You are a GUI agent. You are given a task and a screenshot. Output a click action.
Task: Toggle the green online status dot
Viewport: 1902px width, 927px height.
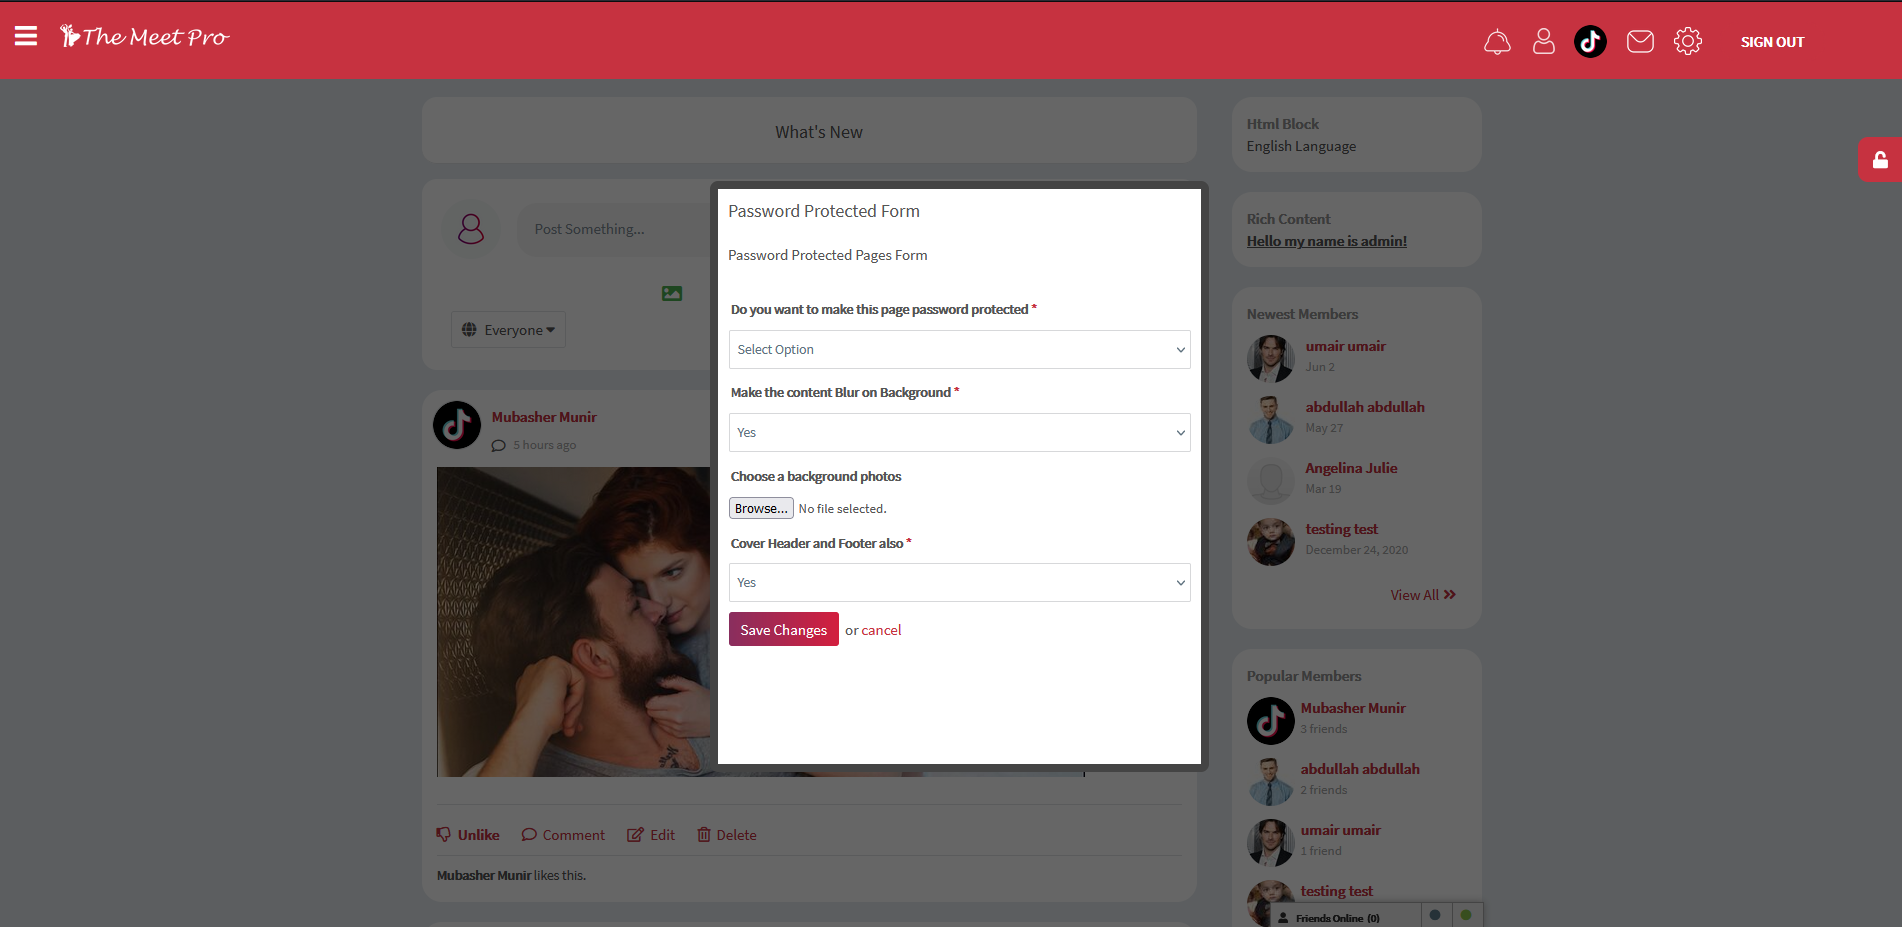(x=1466, y=915)
